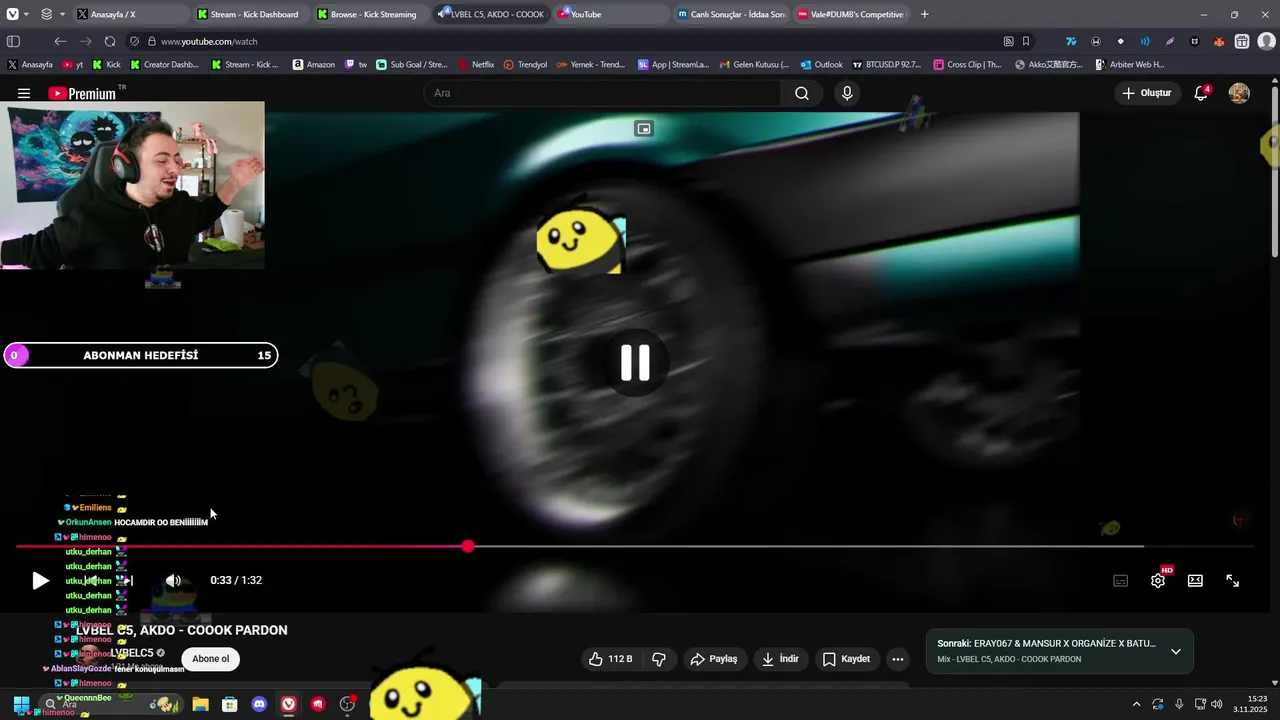The width and height of the screenshot is (1280, 720).
Task: Bookmark this page with bookmark icon
Action: tap(1026, 41)
